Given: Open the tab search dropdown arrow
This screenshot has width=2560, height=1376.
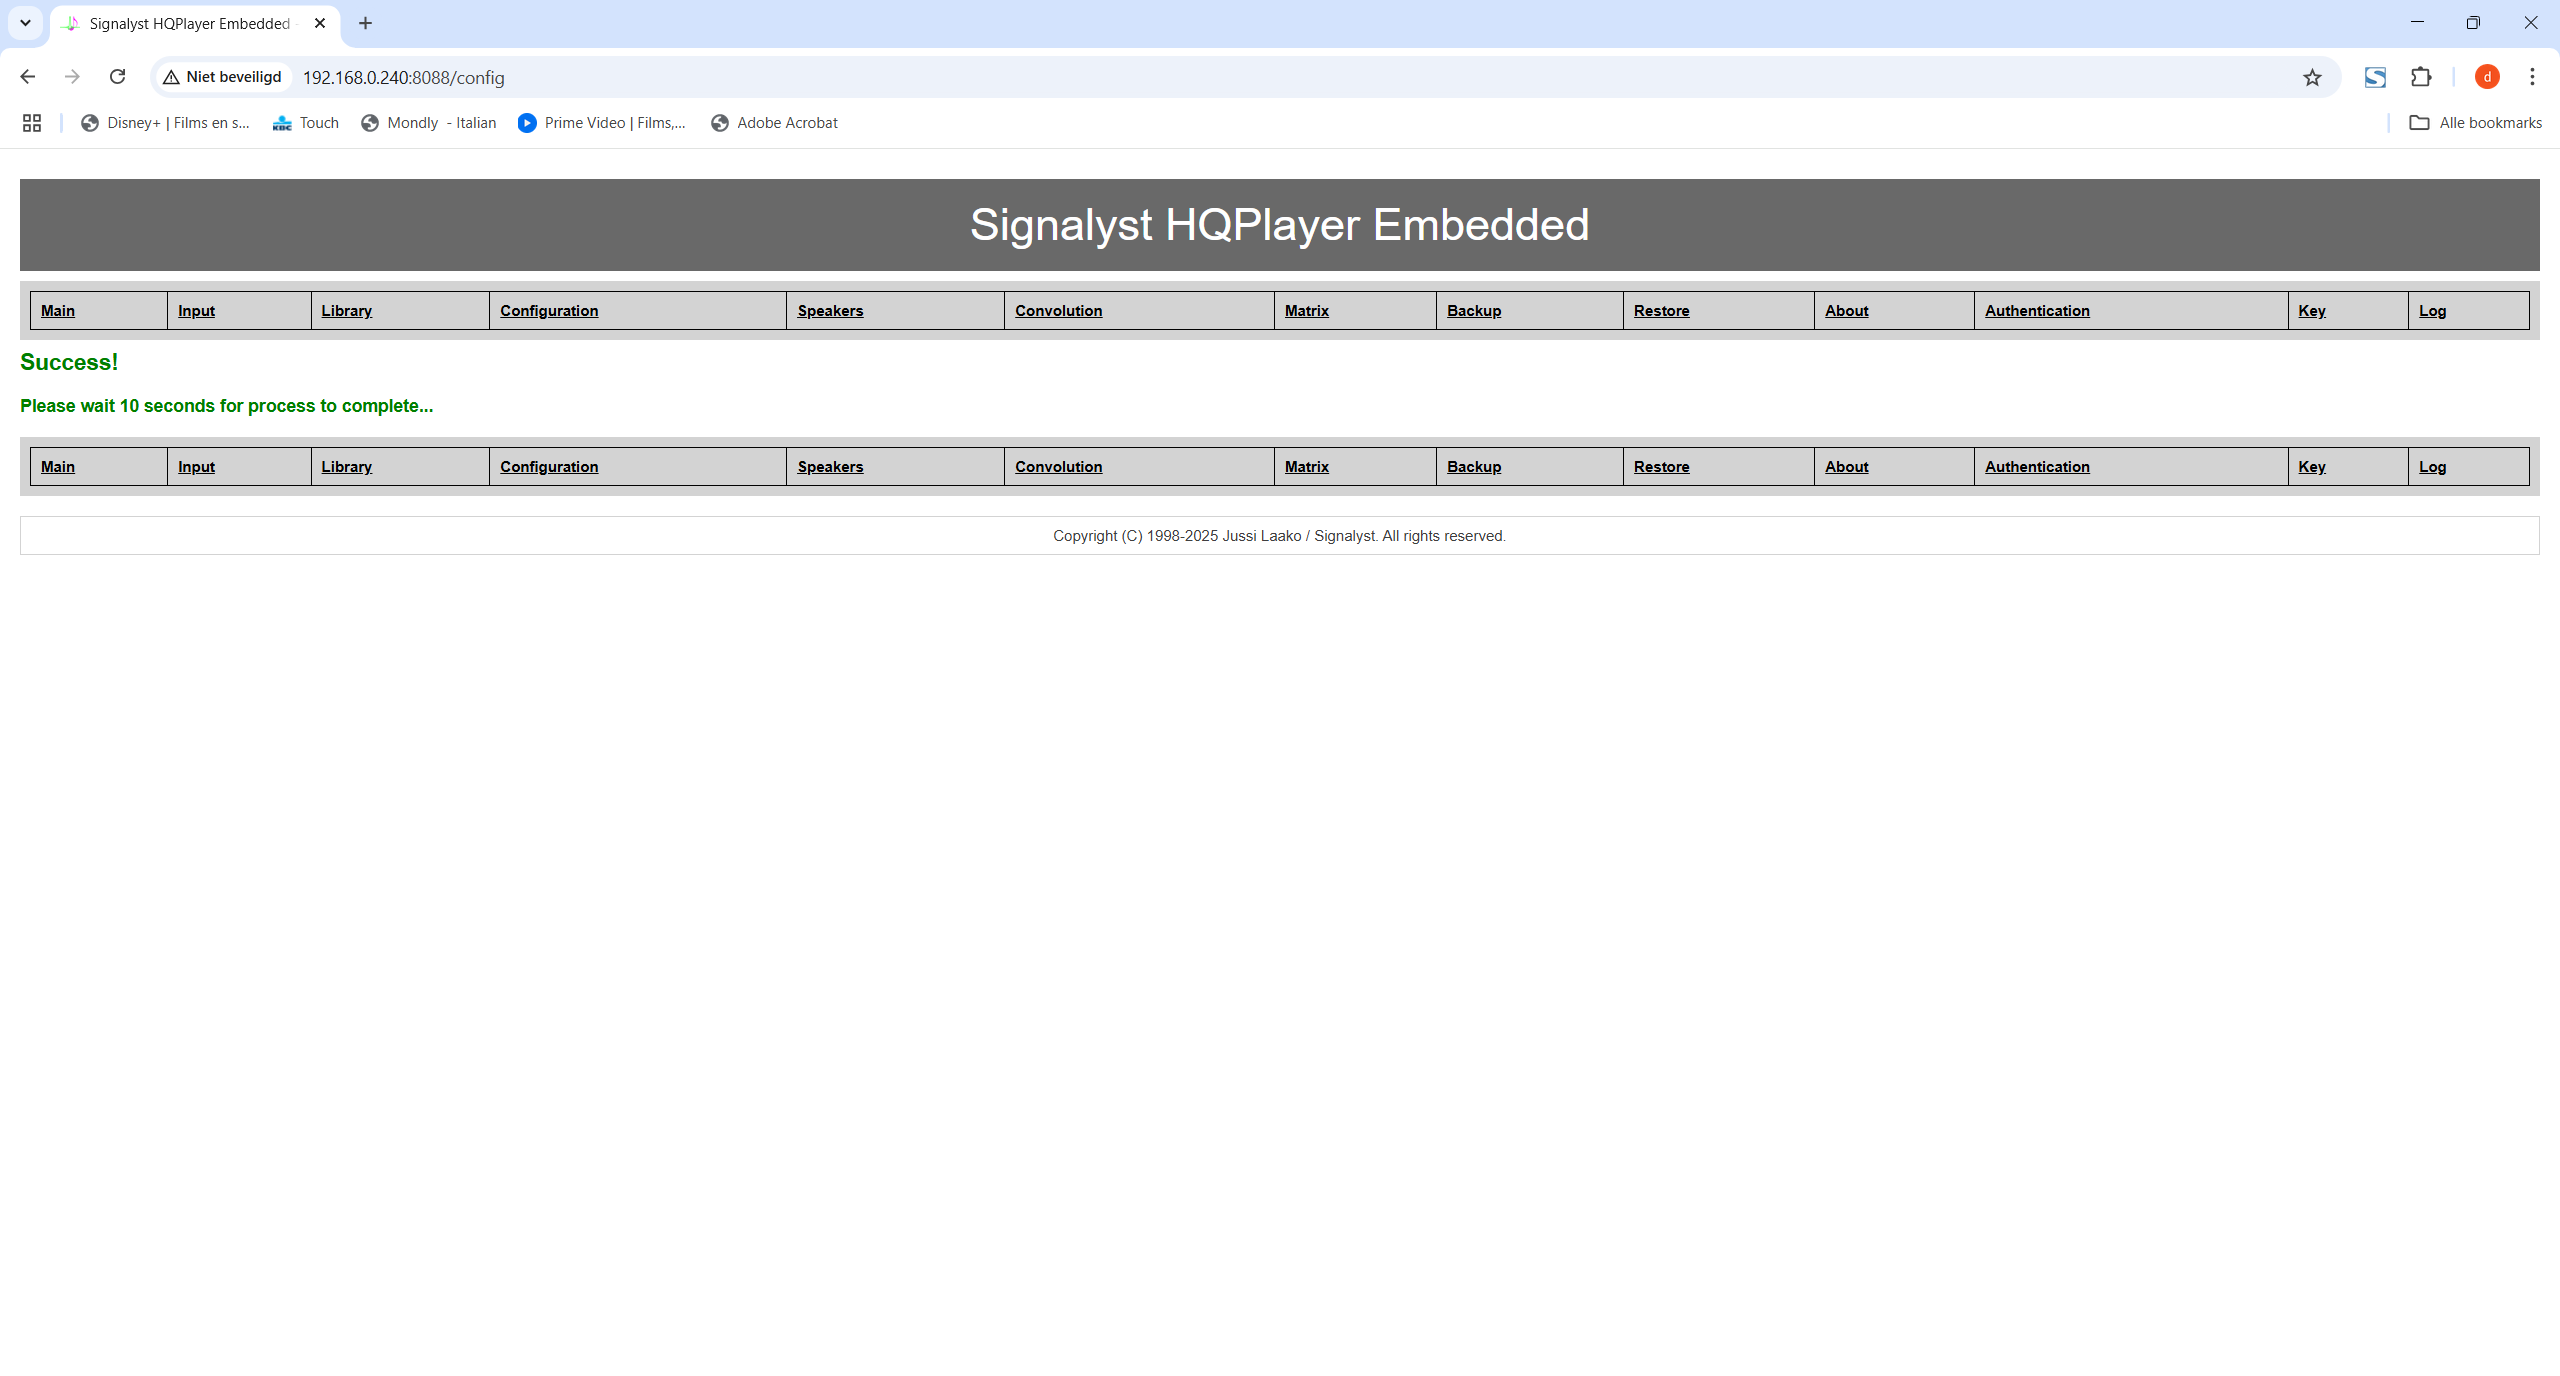Looking at the screenshot, I should [x=25, y=23].
